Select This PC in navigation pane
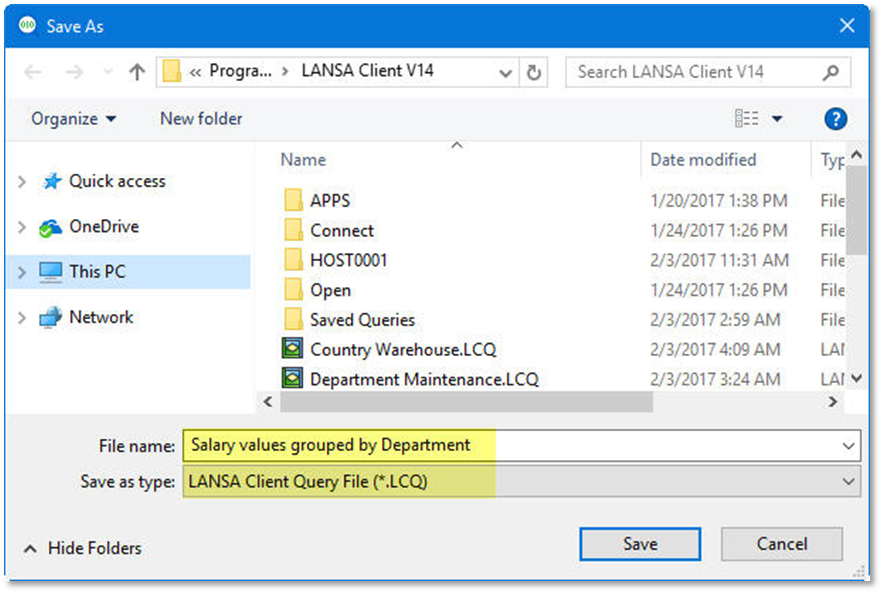Screen dimensions: 882x593 [97, 272]
